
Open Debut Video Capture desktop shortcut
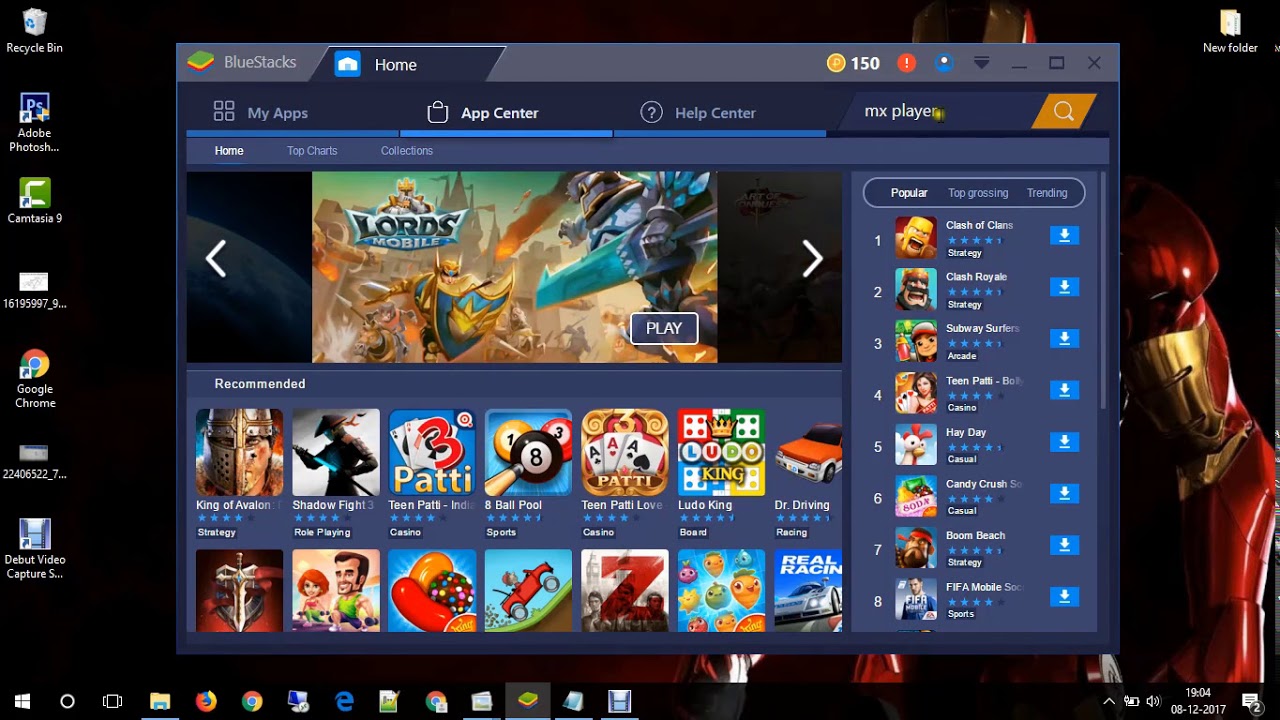point(34,549)
